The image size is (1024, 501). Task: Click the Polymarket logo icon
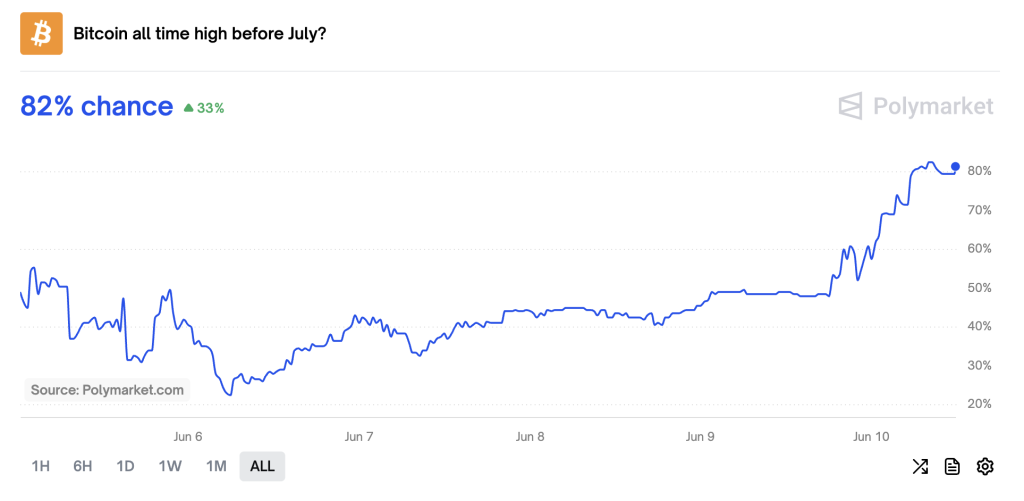pyautogui.click(x=850, y=106)
